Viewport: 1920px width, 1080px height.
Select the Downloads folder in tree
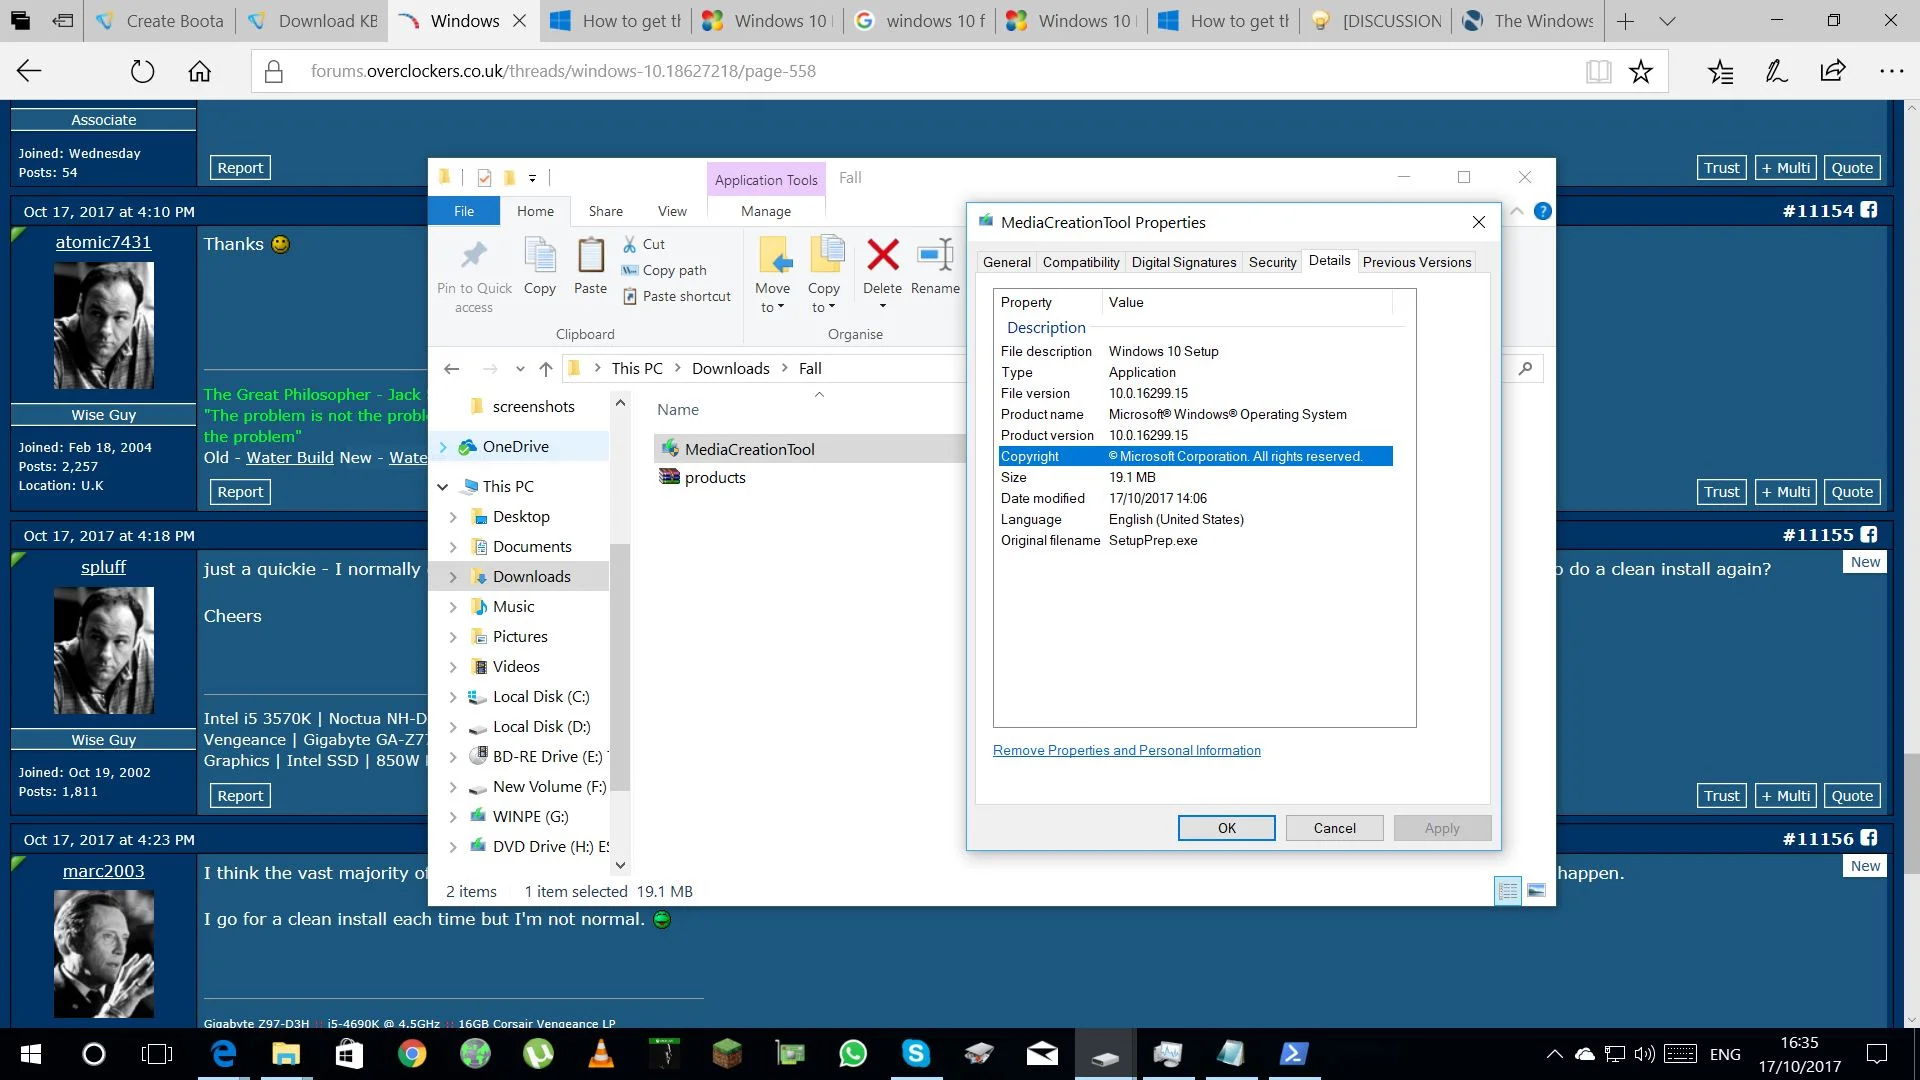tap(531, 577)
